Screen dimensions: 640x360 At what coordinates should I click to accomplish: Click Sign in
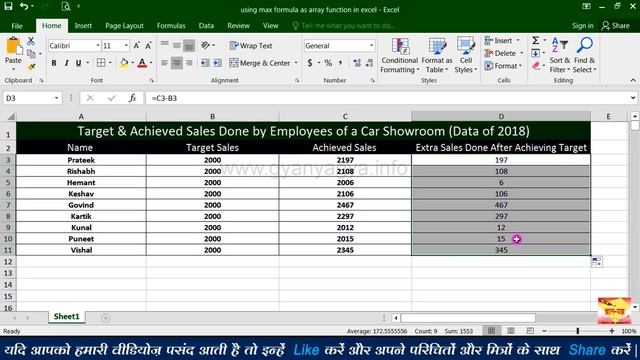pos(582,26)
